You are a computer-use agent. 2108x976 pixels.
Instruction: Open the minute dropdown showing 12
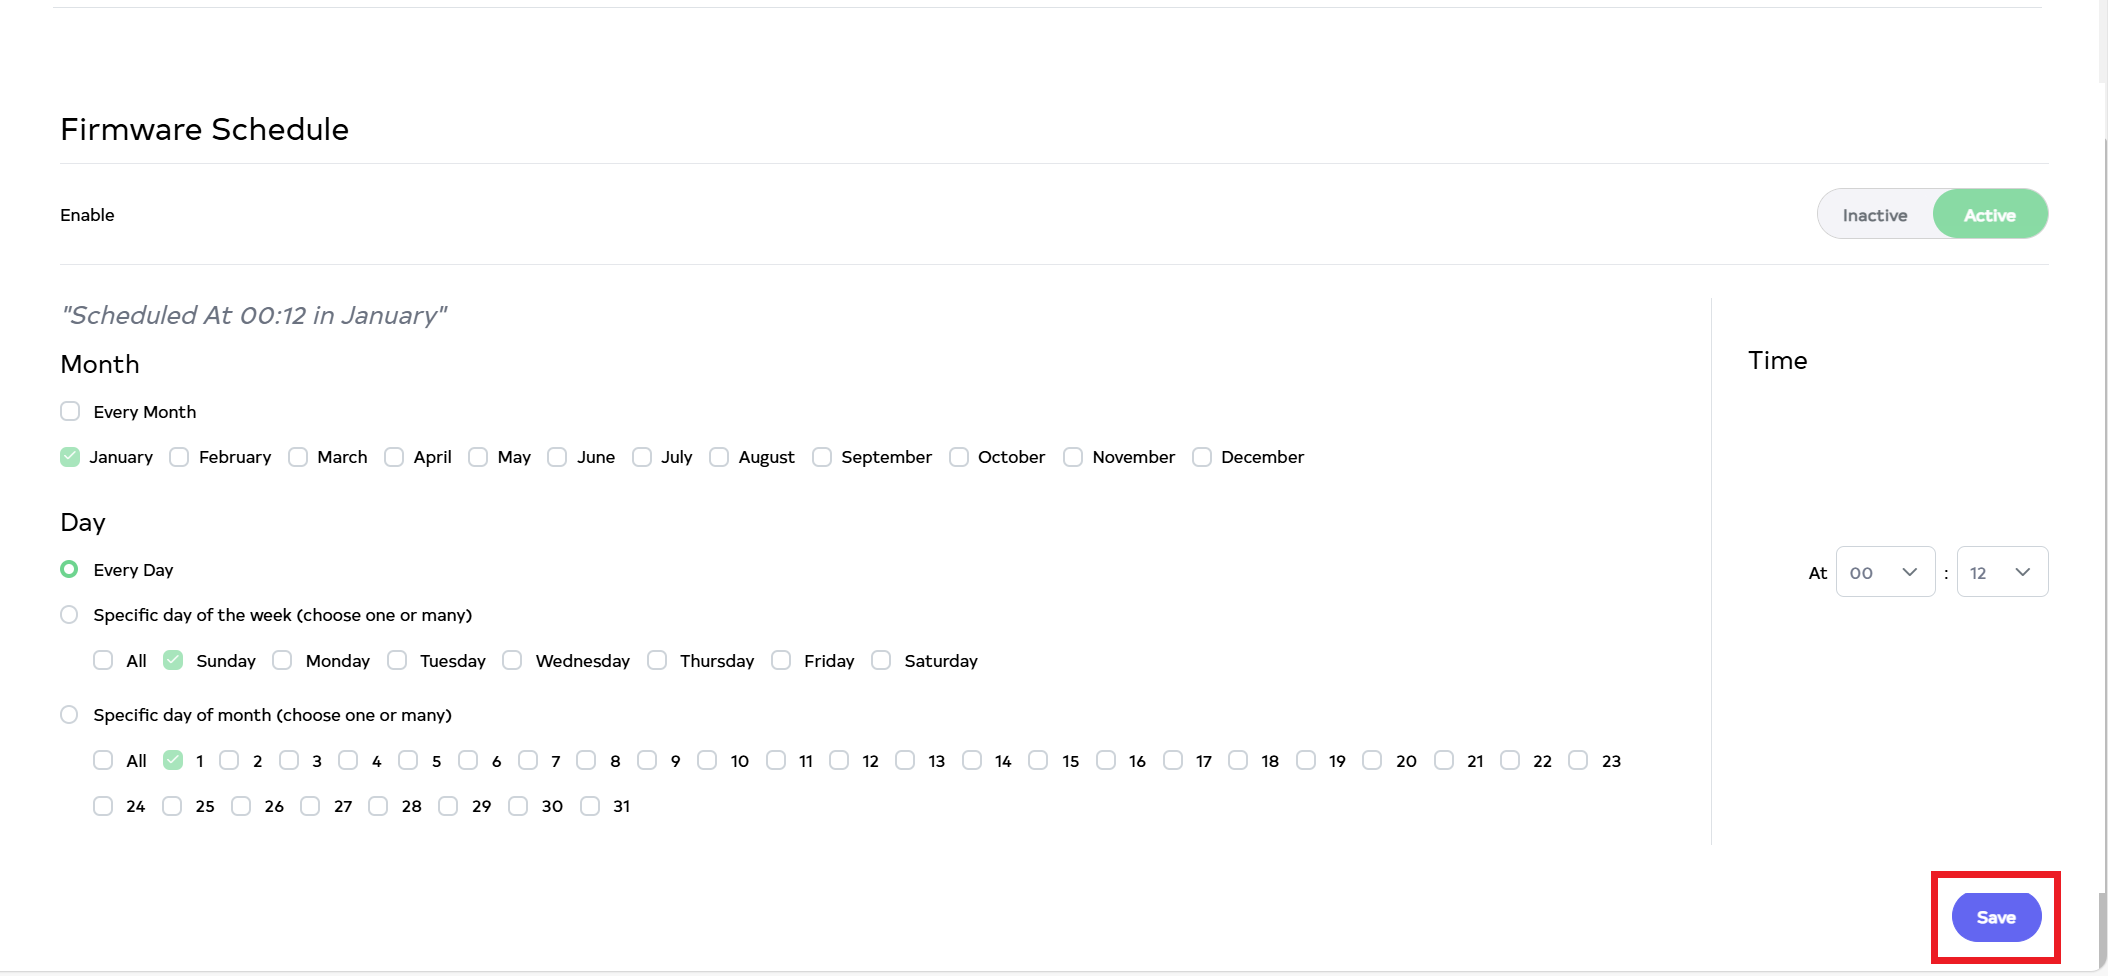click(x=2001, y=572)
